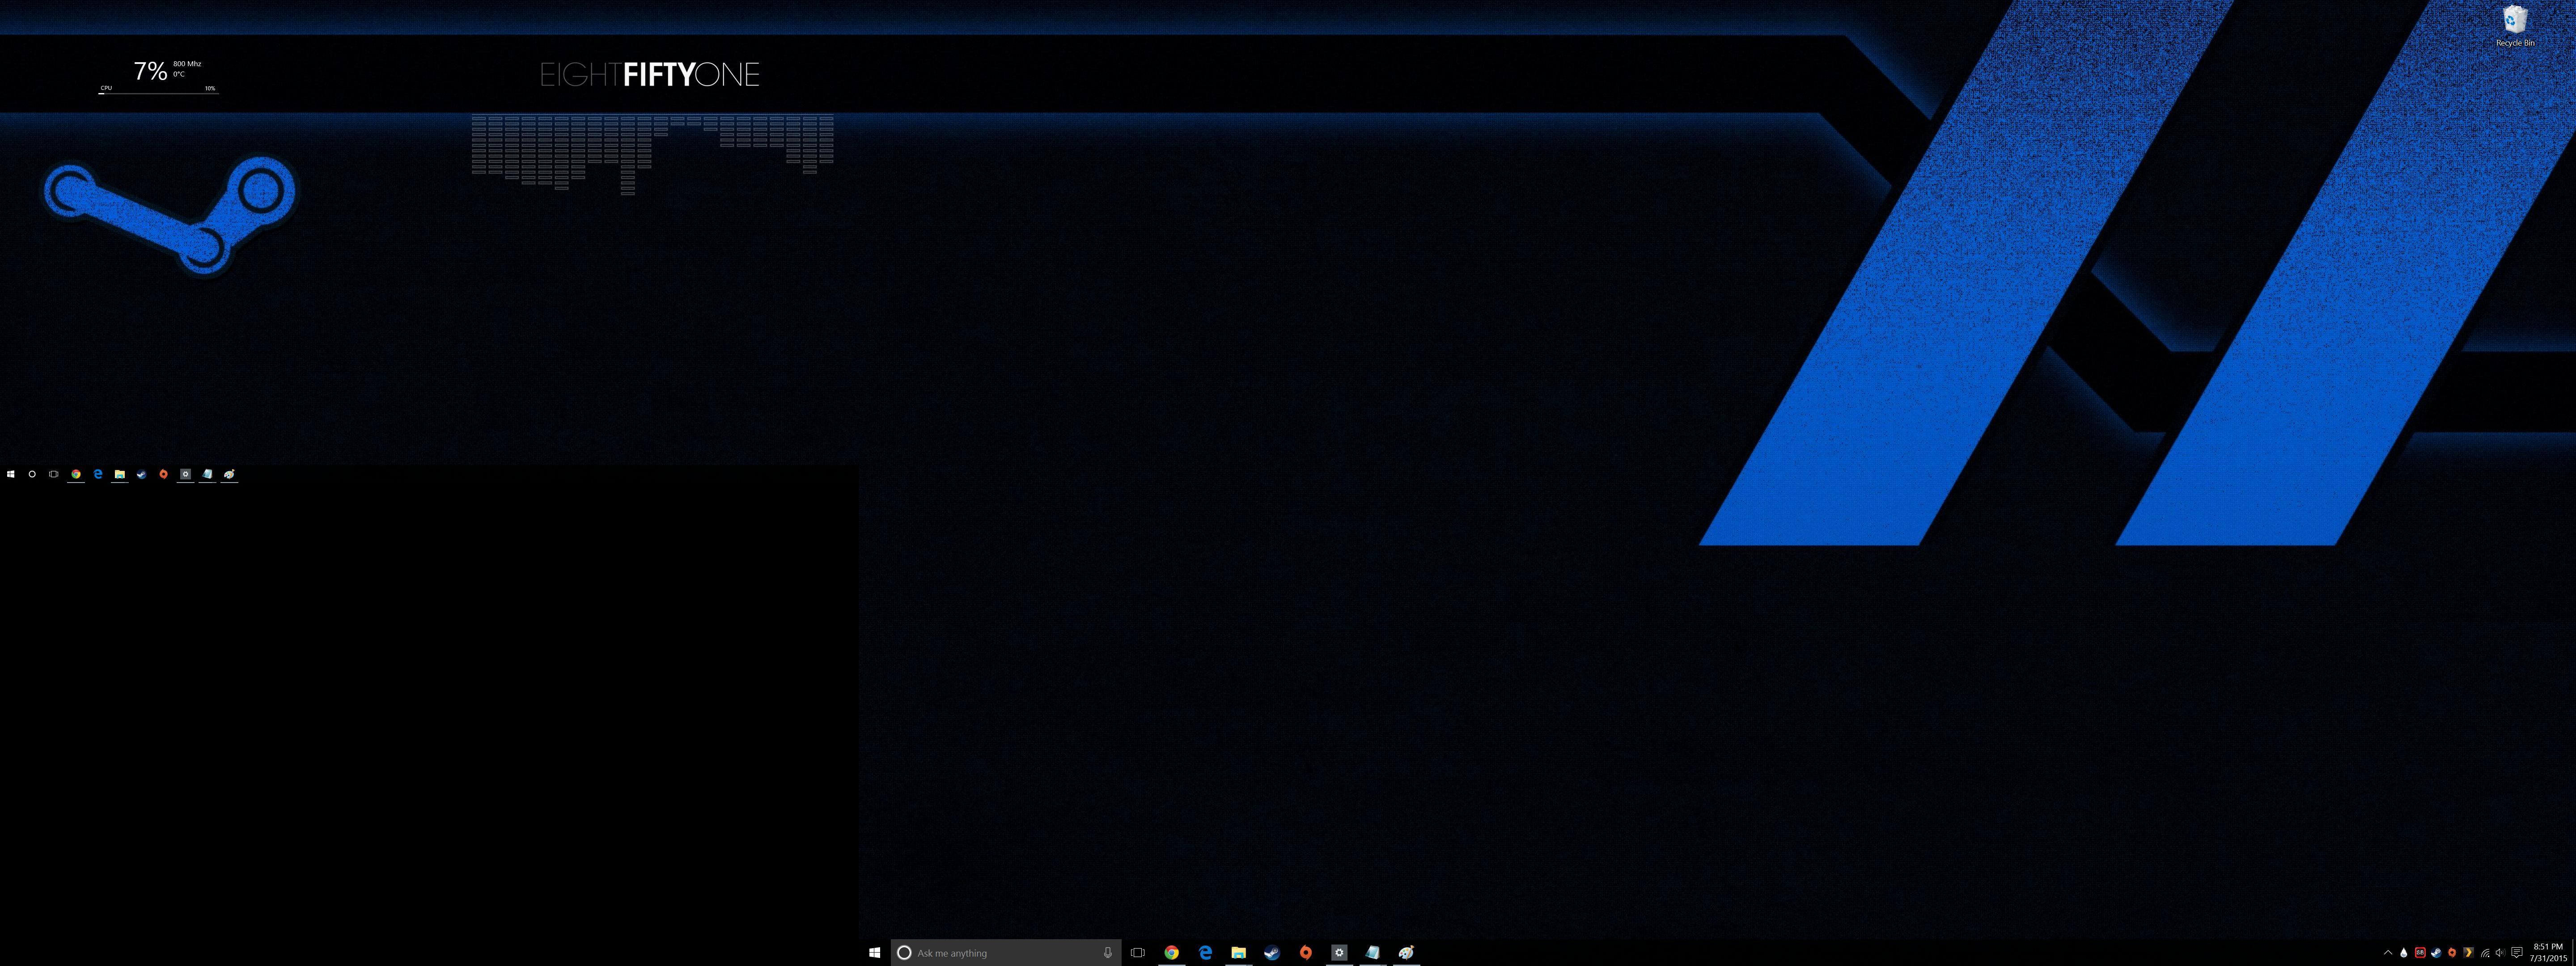
Task: Click the EIGHTFIFTYONE clock widget text
Action: pos(649,75)
